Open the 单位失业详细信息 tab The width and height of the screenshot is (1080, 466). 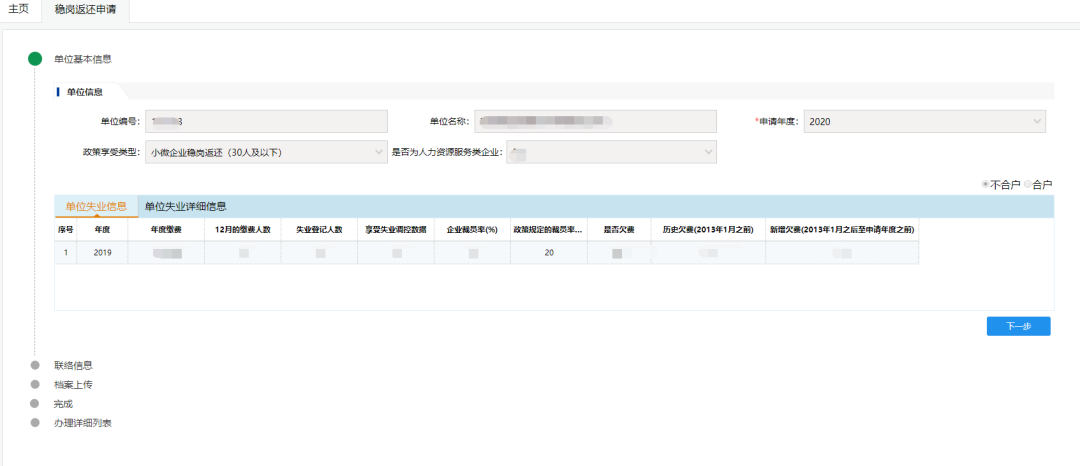click(x=186, y=206)
